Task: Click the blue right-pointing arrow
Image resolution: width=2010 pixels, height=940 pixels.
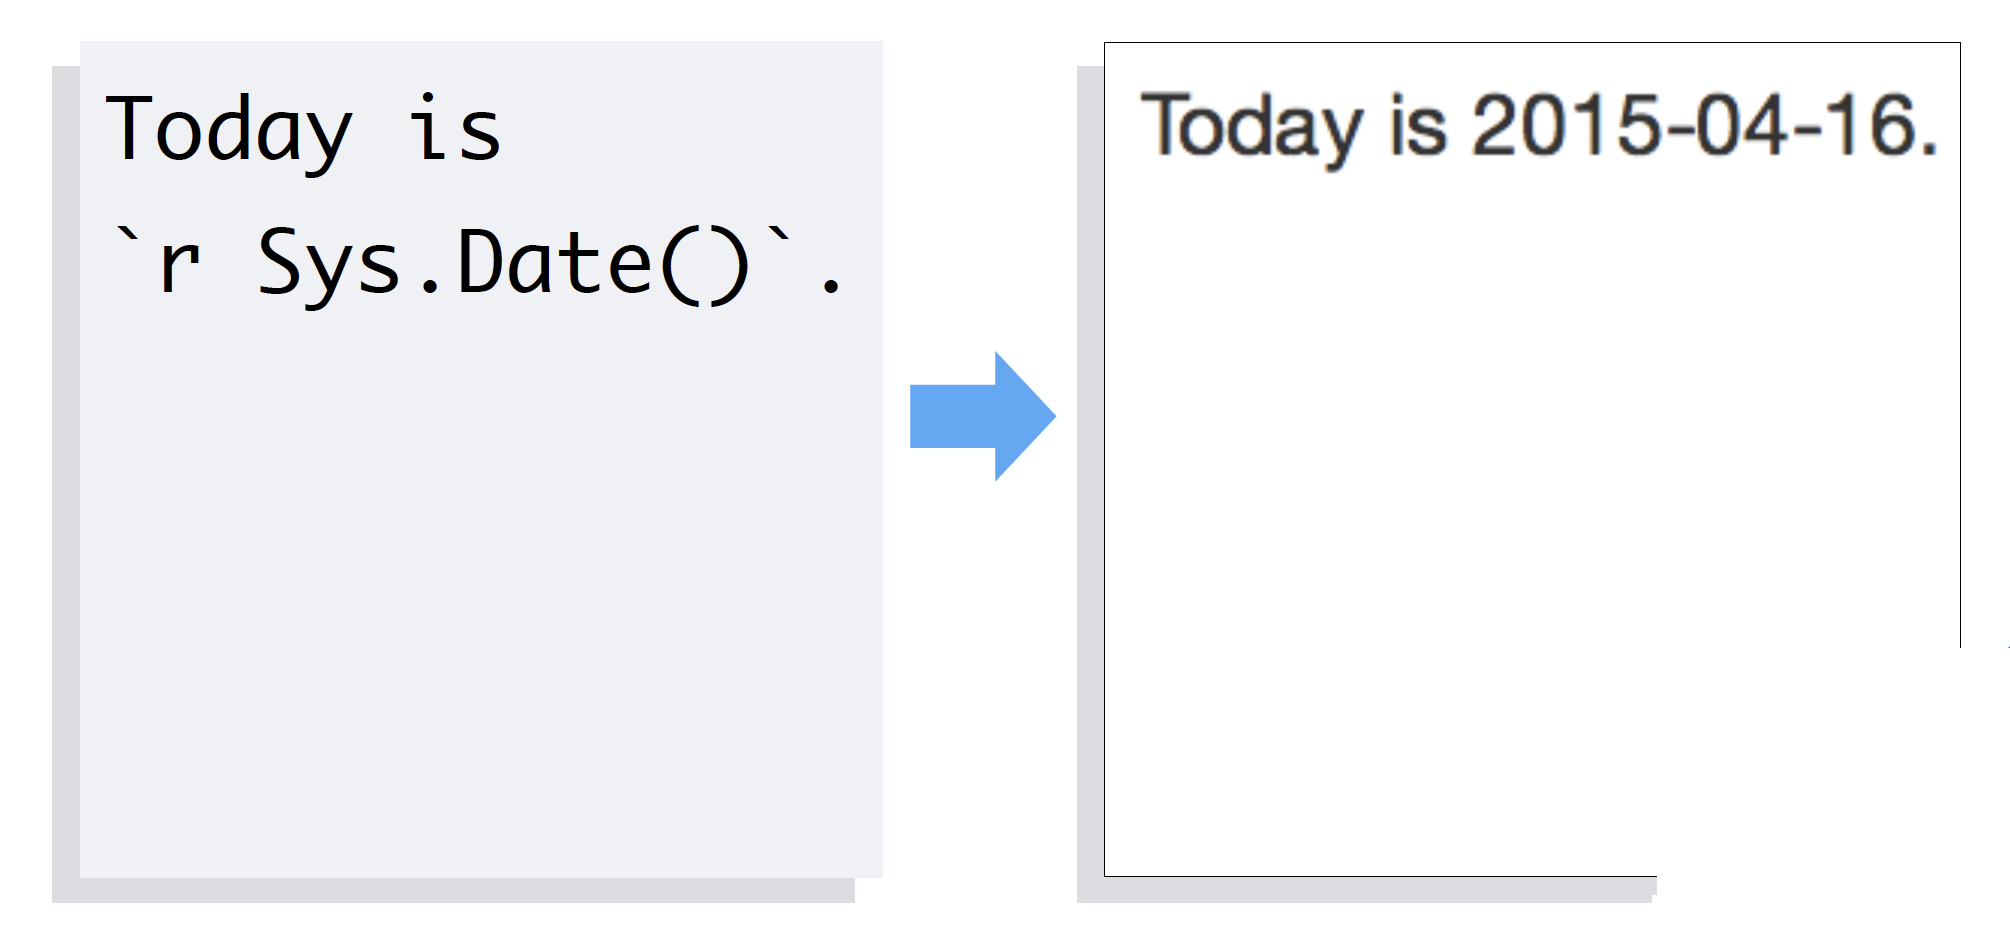Action: (982, 416)
